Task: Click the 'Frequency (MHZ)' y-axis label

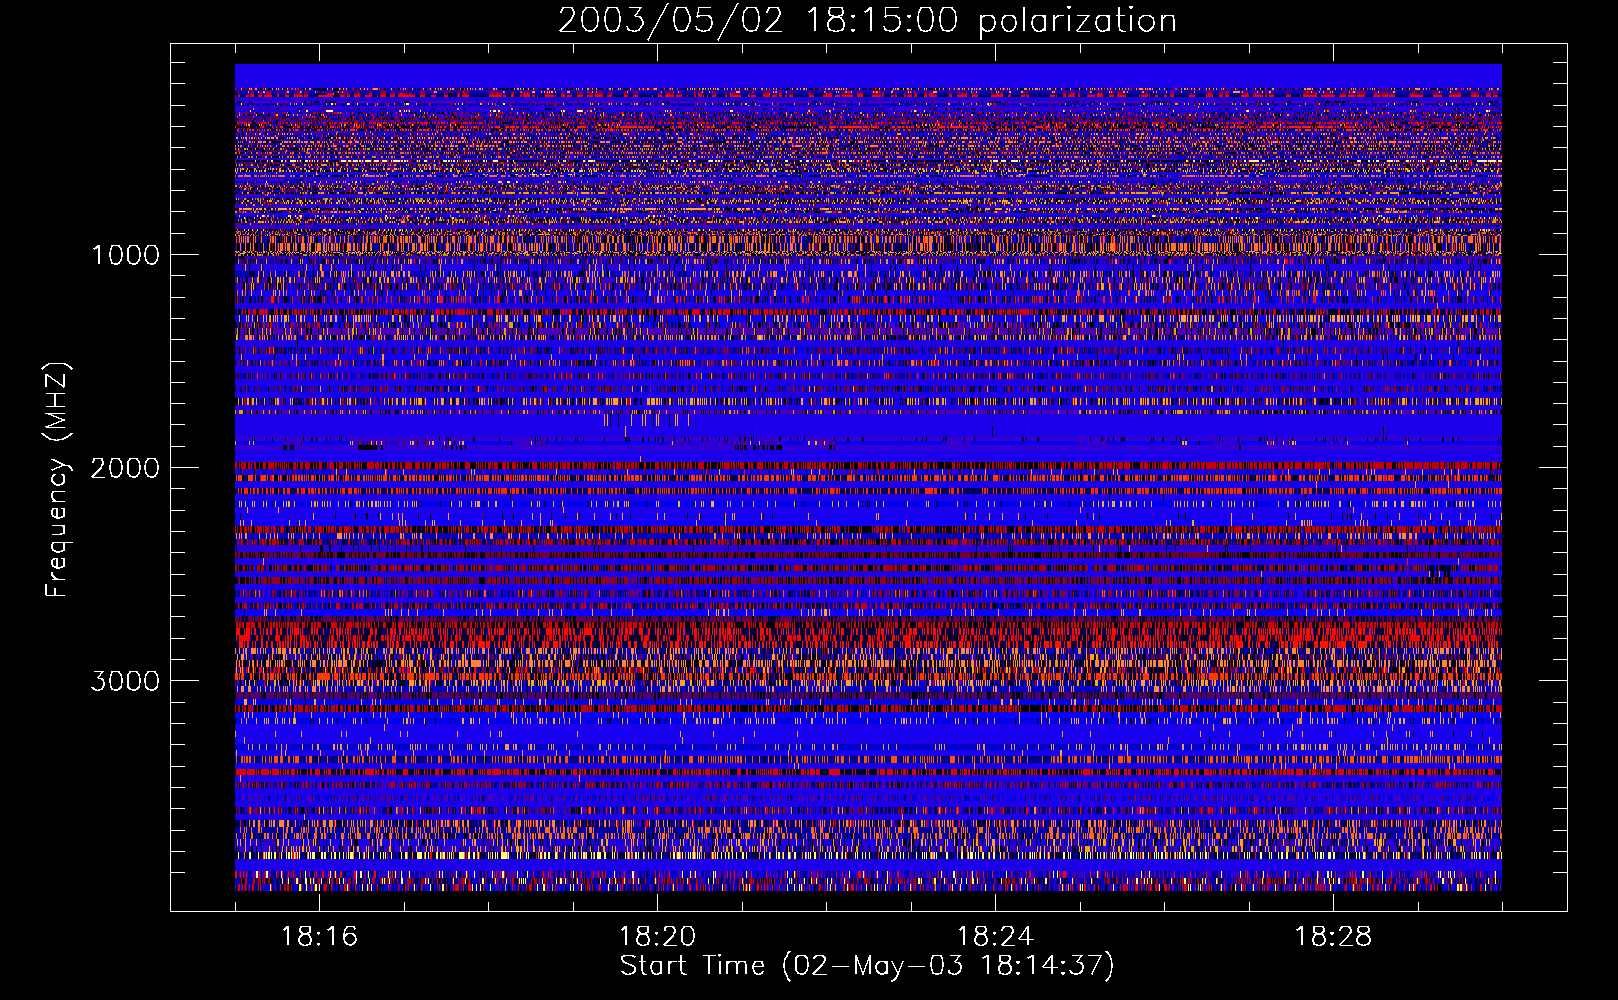Action: coord(56,480)
